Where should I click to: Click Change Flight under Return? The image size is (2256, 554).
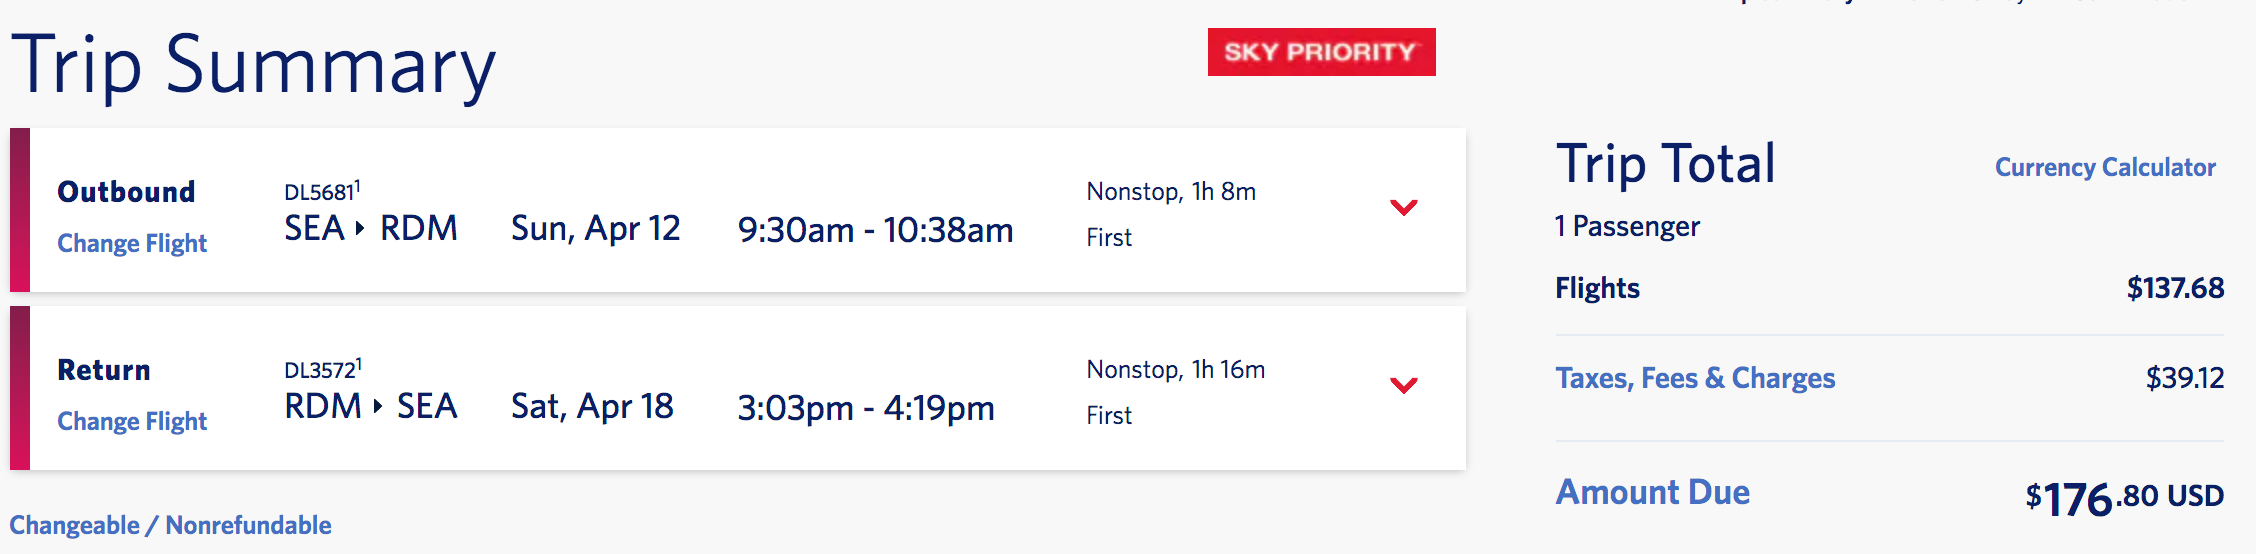tap(132, 421)
